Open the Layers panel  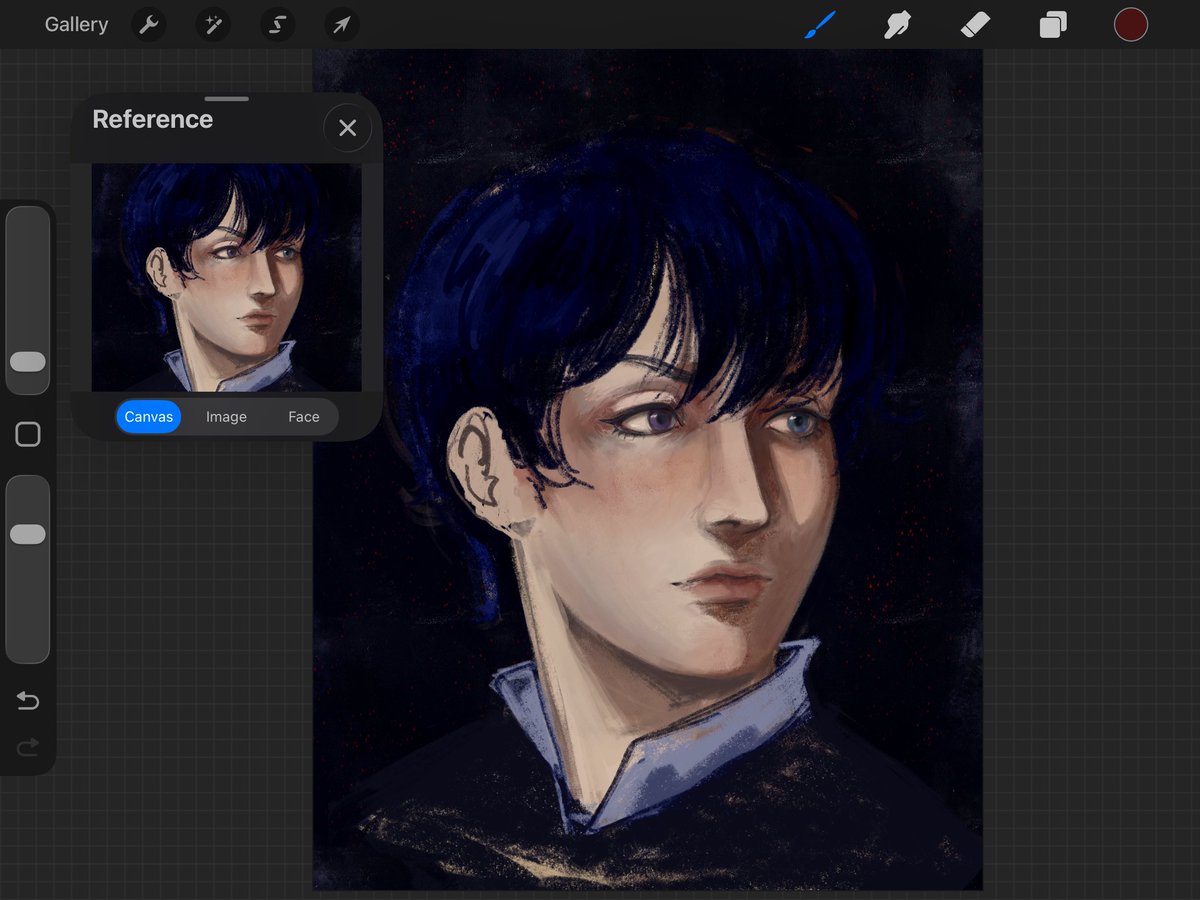1053,25
